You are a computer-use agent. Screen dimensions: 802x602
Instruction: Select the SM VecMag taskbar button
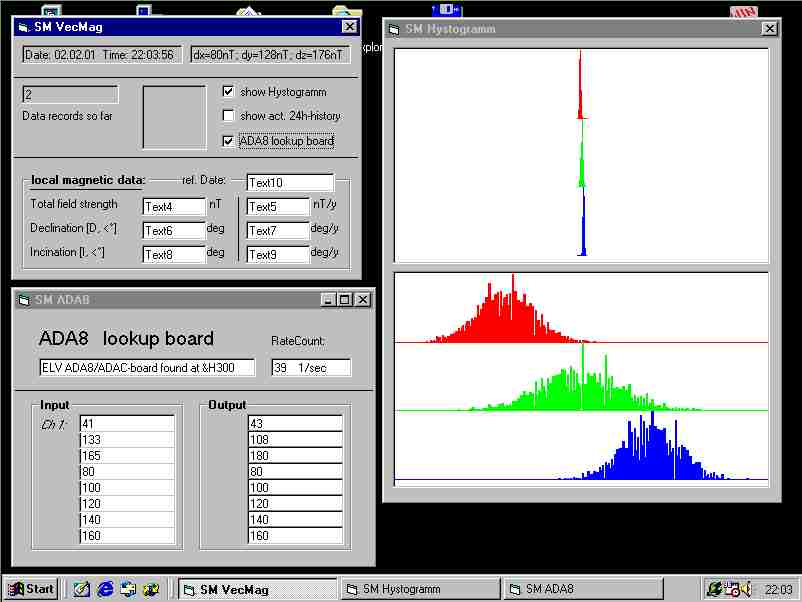257,589
